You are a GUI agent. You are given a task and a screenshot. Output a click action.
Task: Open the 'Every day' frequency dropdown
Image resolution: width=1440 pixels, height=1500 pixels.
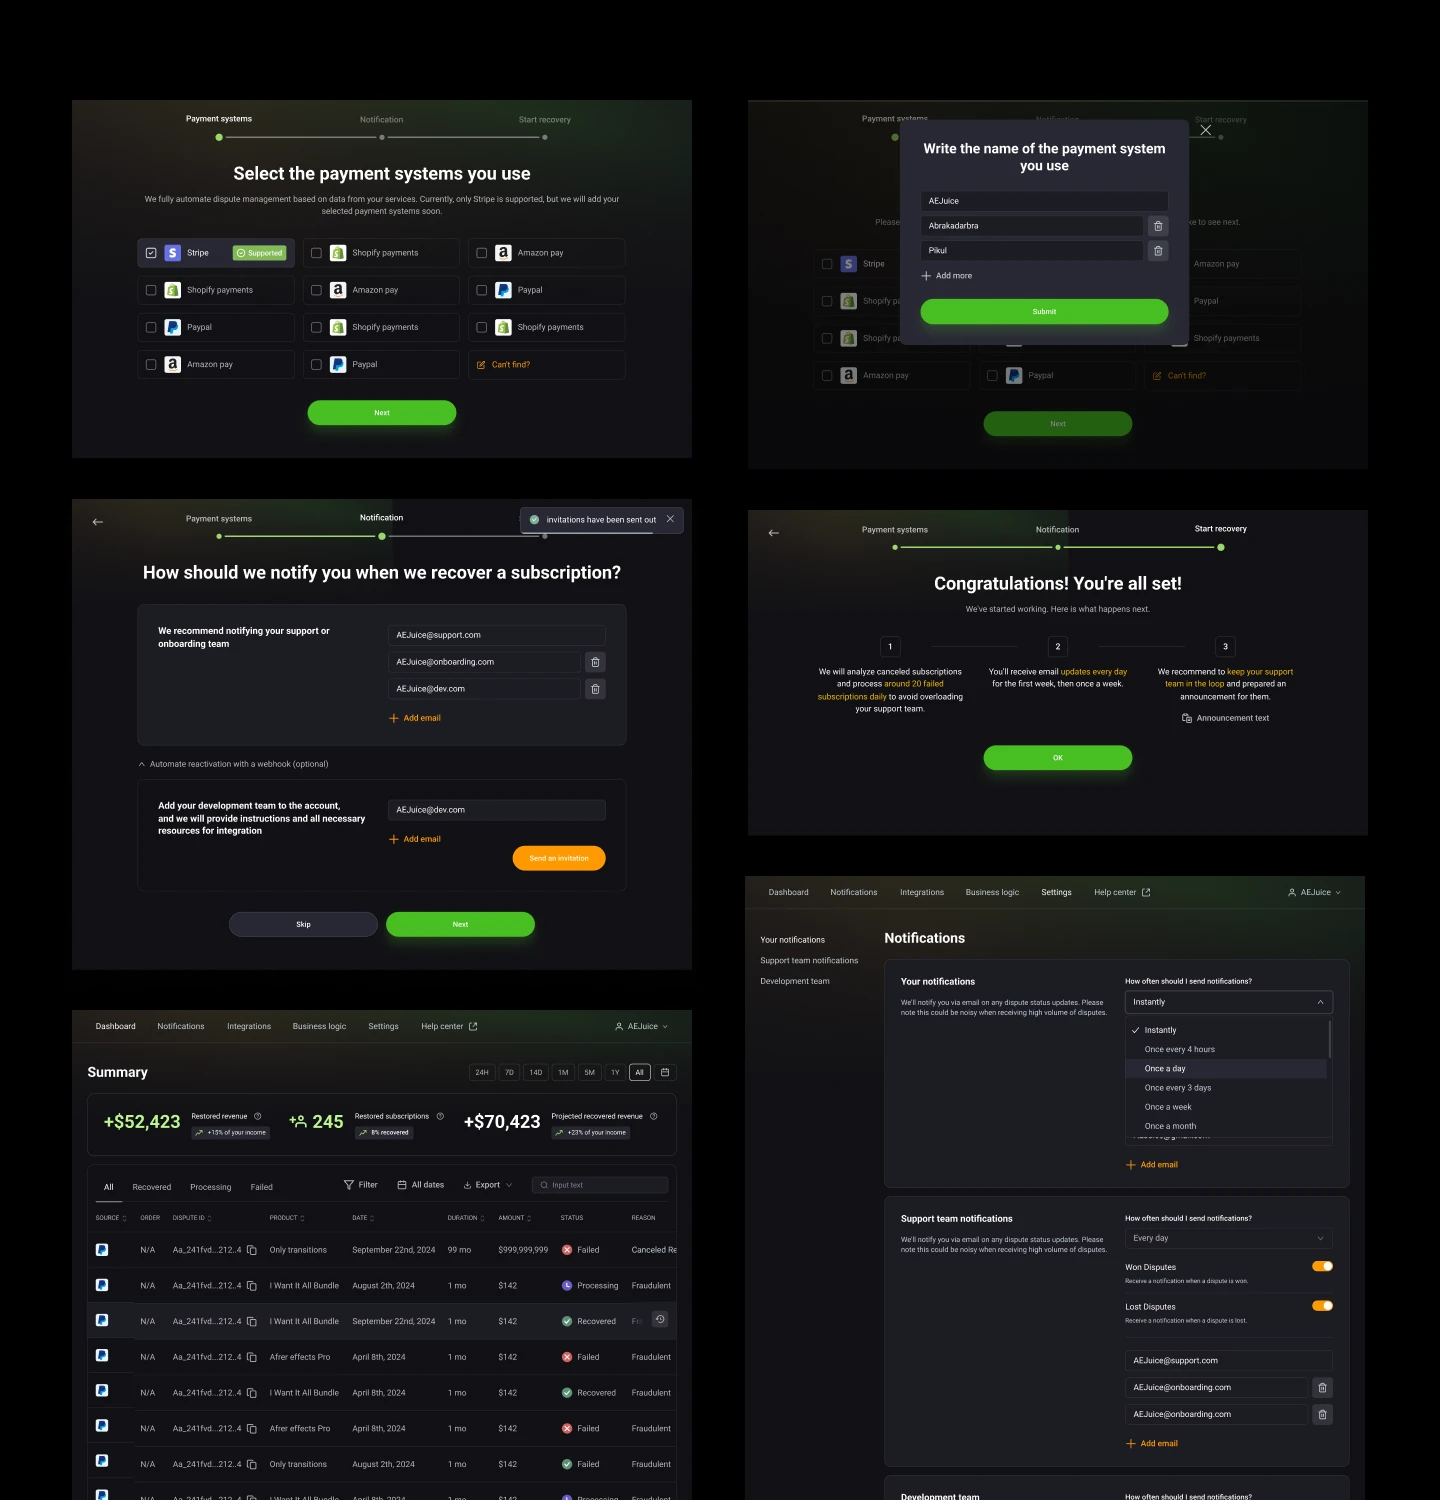[1229, 1238]
